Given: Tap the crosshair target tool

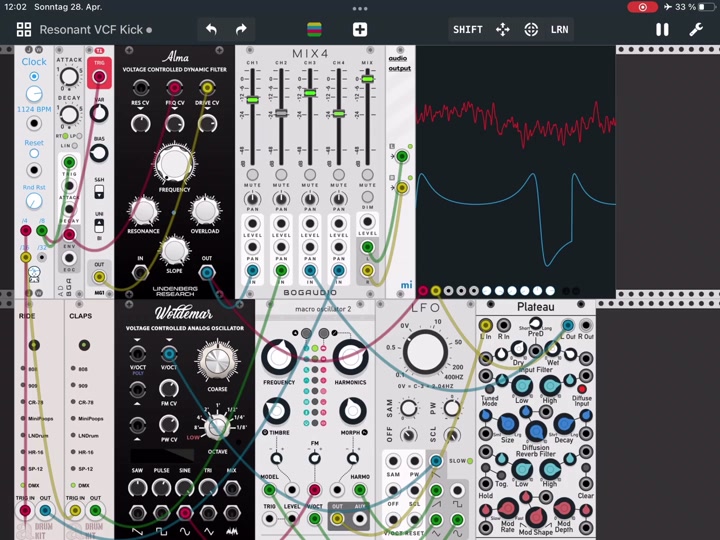Looking at the screenshot, I should point(531,30).
